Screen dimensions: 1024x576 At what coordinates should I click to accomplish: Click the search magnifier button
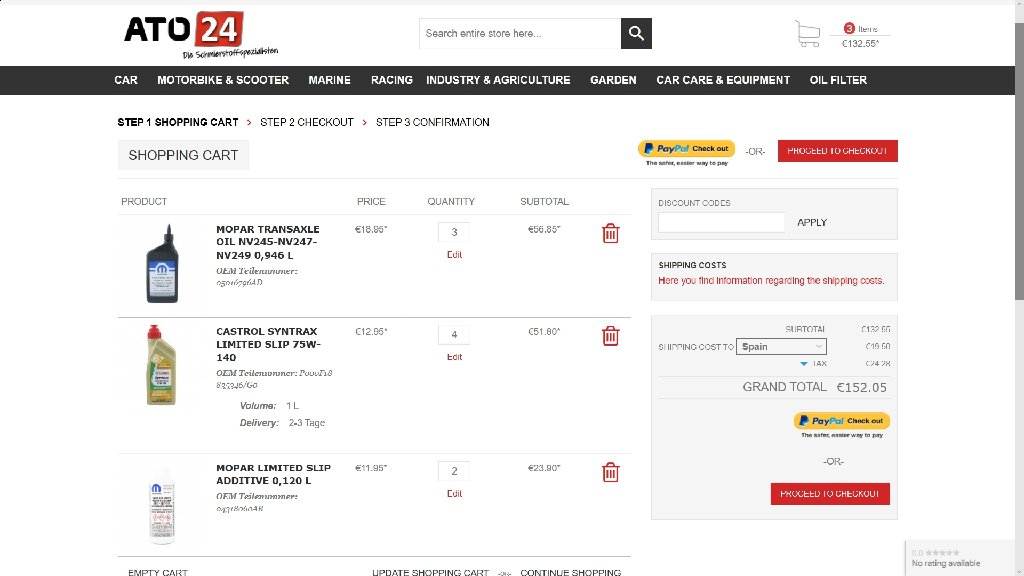click(x=636, y=33)
